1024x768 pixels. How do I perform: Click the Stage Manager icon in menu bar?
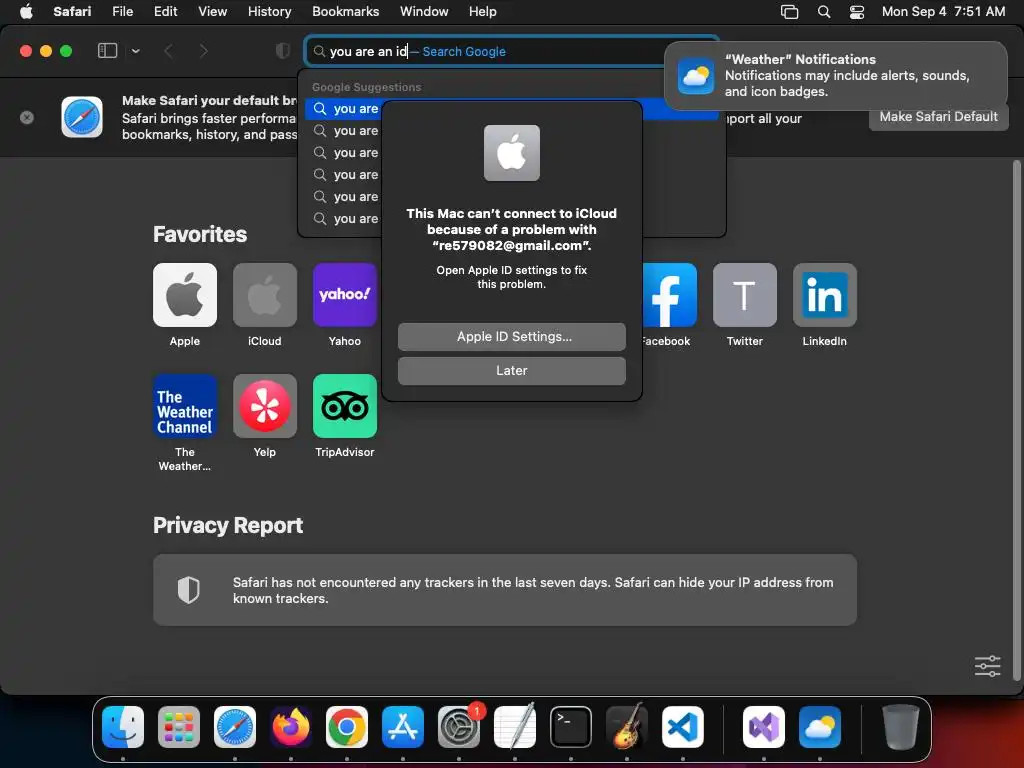pyautogui.click(x=790, y=12)
